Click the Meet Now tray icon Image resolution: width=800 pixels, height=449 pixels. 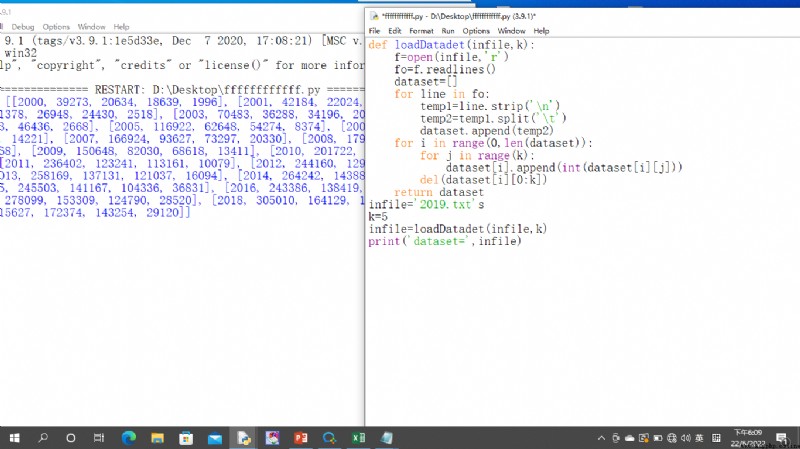(x=616, y=438)
